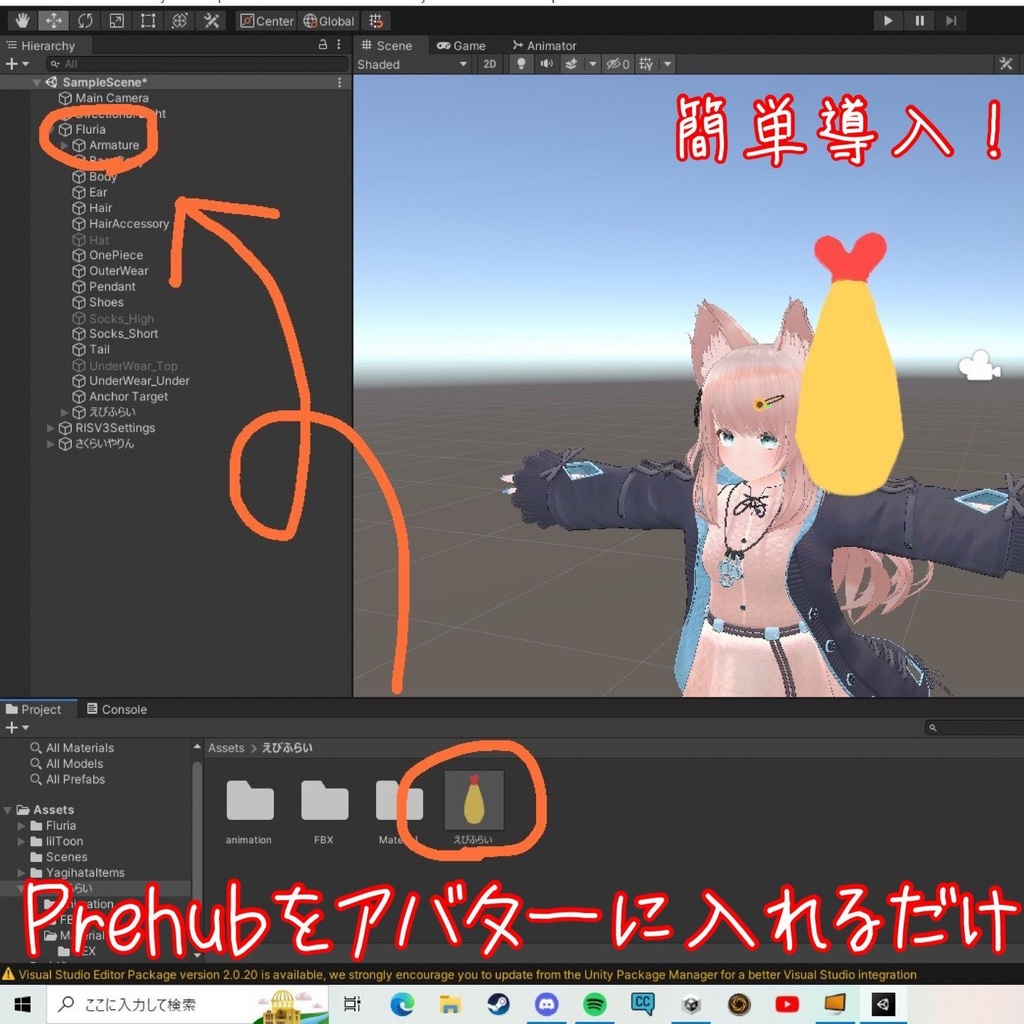
Task: Select Main Camera in Hierarchy
Action: pos(112,98)
